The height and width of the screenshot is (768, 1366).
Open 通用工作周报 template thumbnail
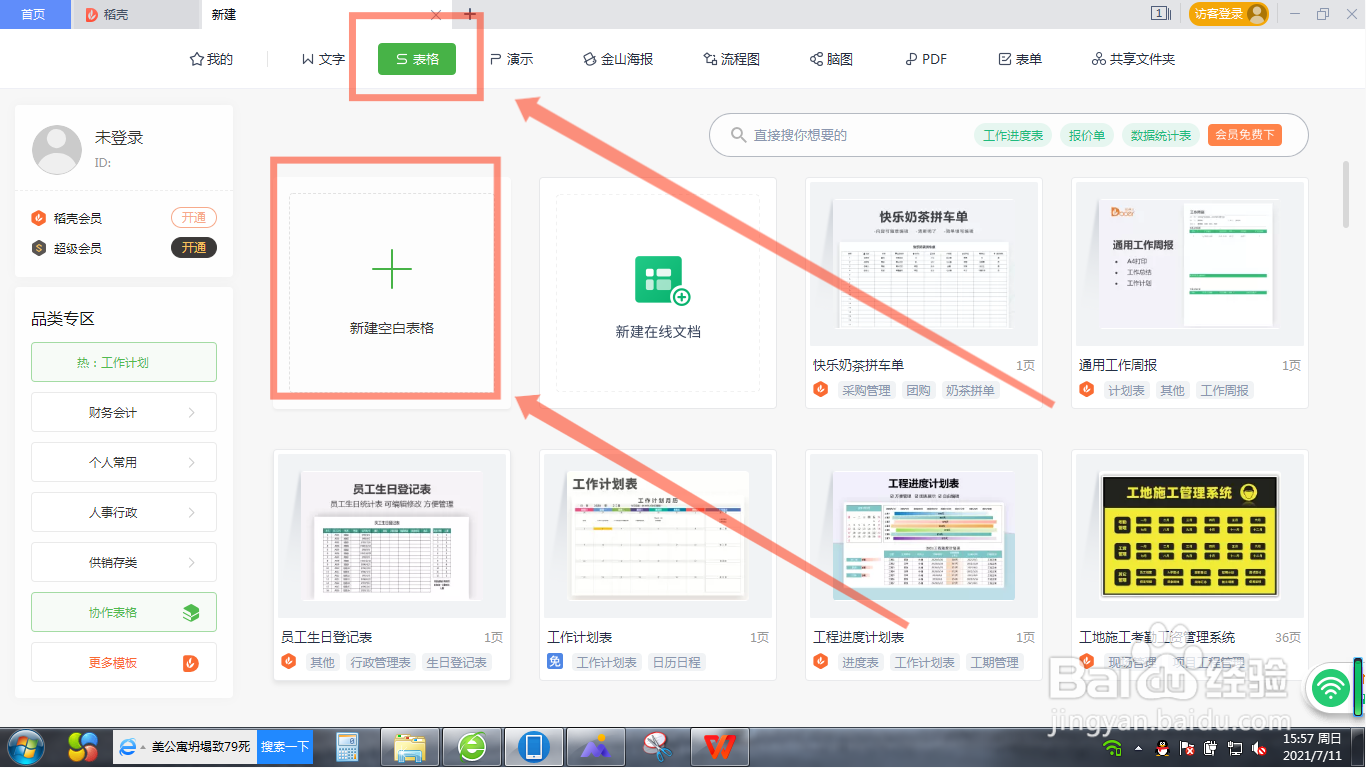click(1190, 264)
